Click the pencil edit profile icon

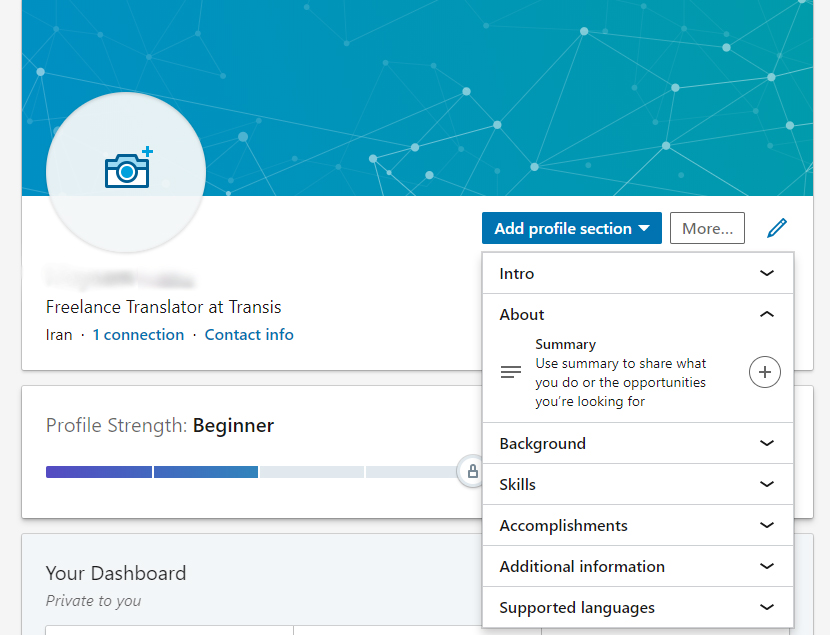pyautogui.click(x=777, y=228)
